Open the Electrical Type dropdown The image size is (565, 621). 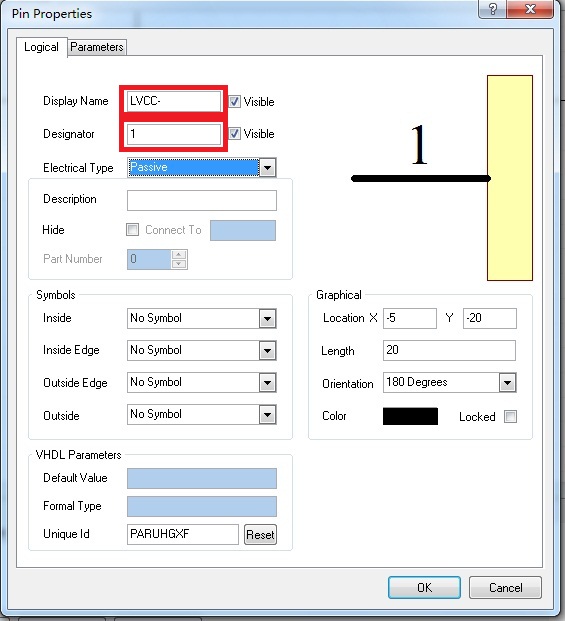(268, 168)
